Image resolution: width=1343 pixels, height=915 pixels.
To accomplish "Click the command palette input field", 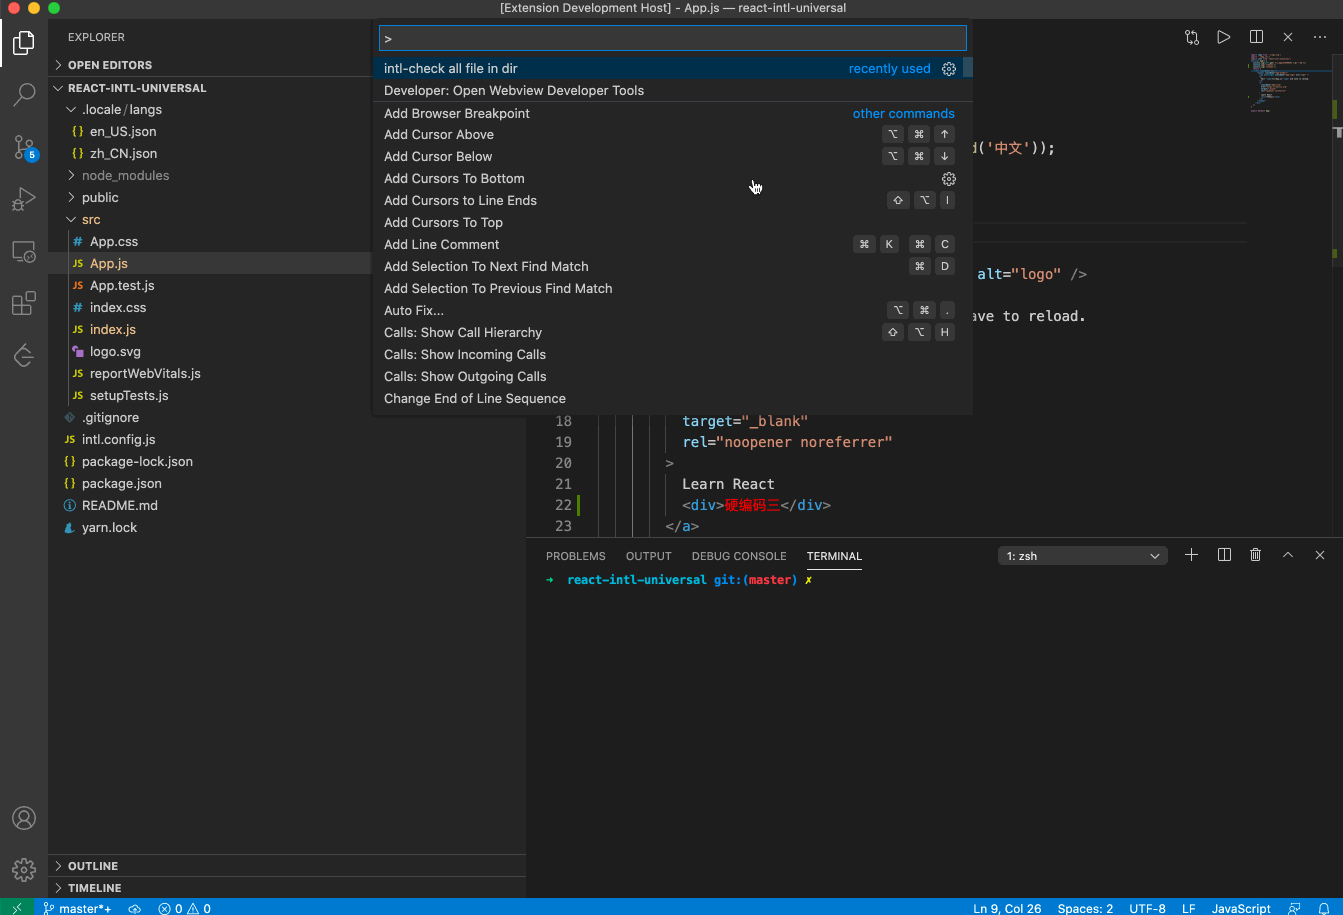I will coord(672,38).
